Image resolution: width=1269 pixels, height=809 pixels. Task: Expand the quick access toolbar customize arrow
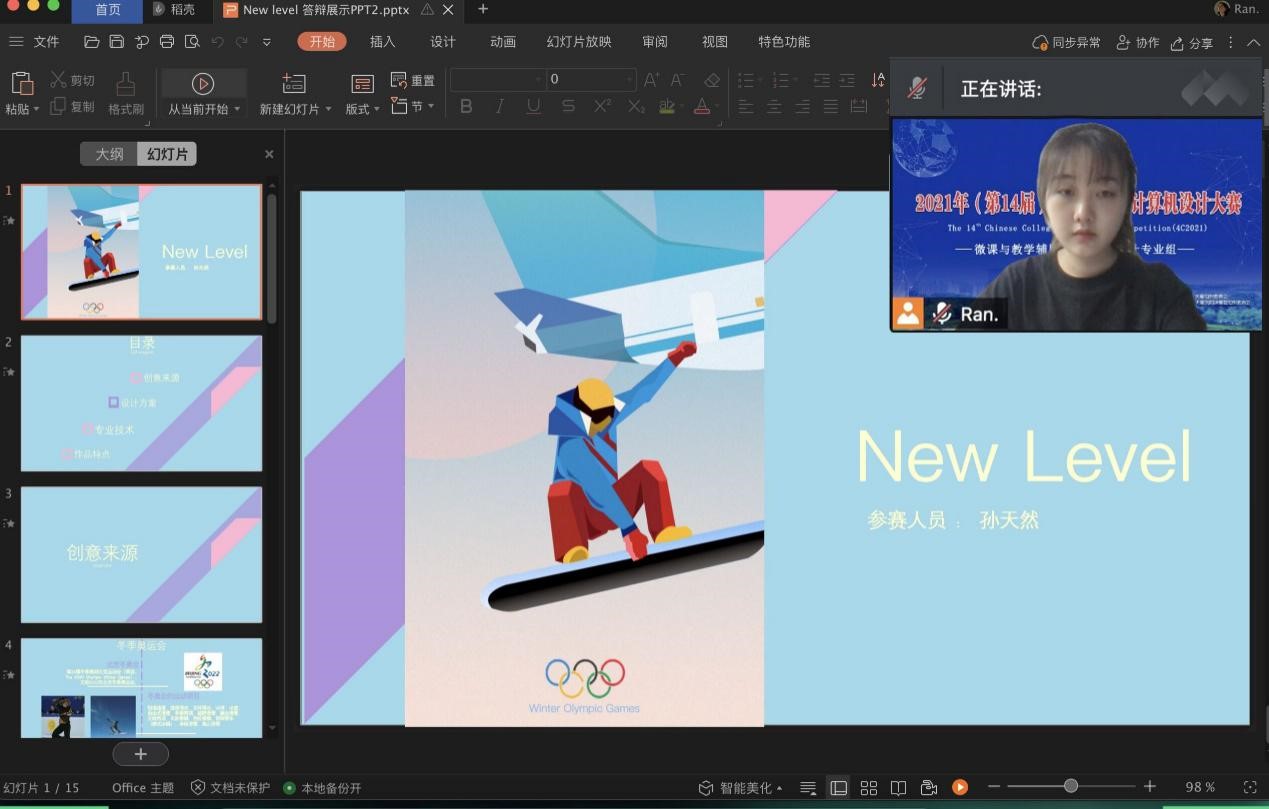266,42
